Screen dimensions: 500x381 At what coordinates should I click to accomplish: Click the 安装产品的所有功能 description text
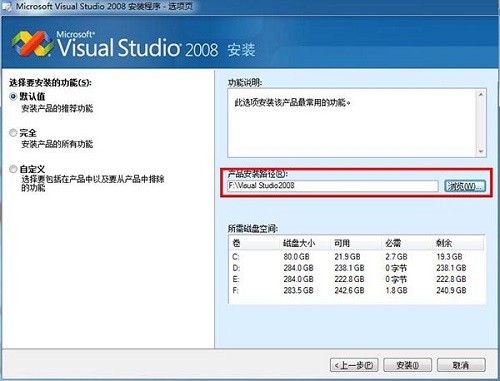coord(57,144)
